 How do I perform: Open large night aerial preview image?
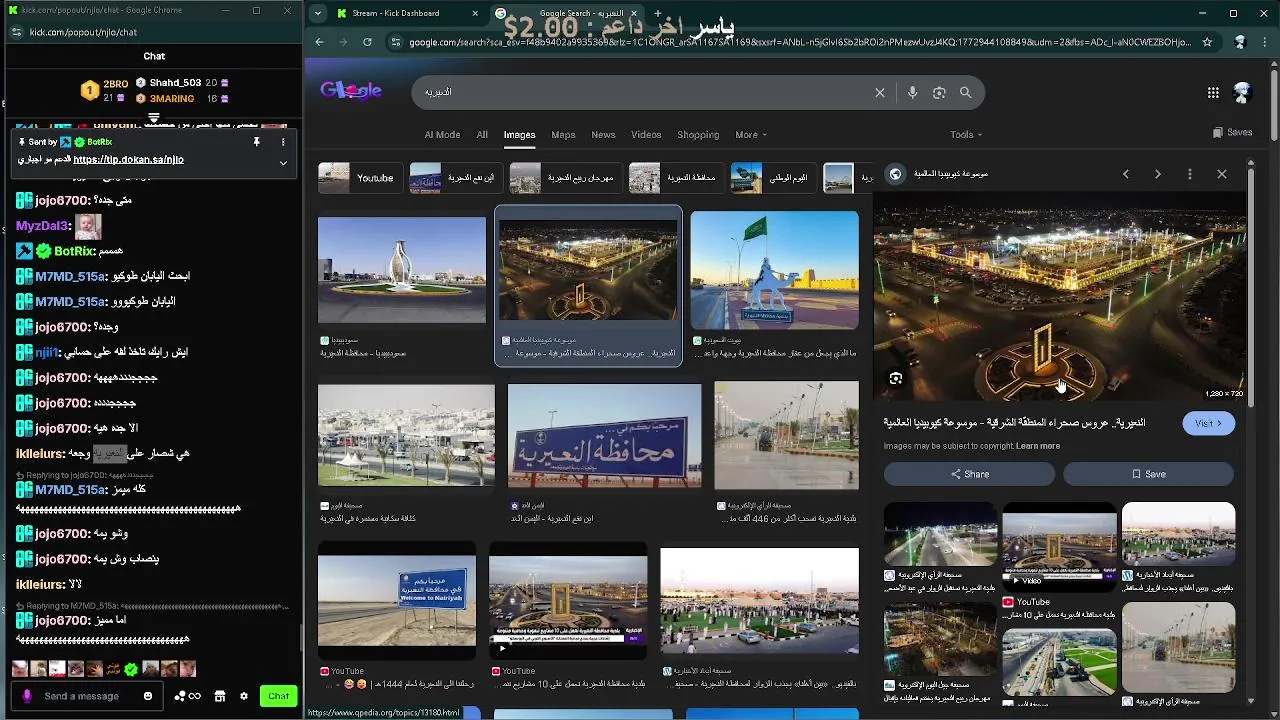point(1060,298)
